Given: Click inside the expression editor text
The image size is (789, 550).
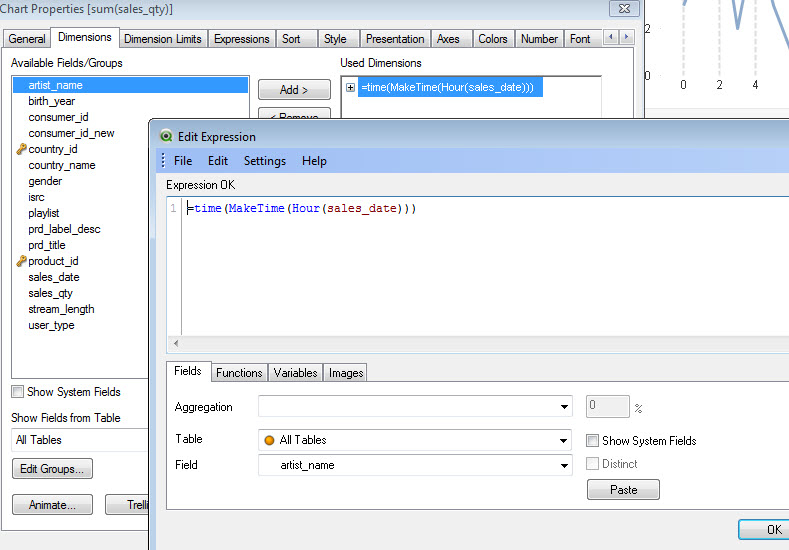Looking at the screenshot, I should tap(302, 208).
